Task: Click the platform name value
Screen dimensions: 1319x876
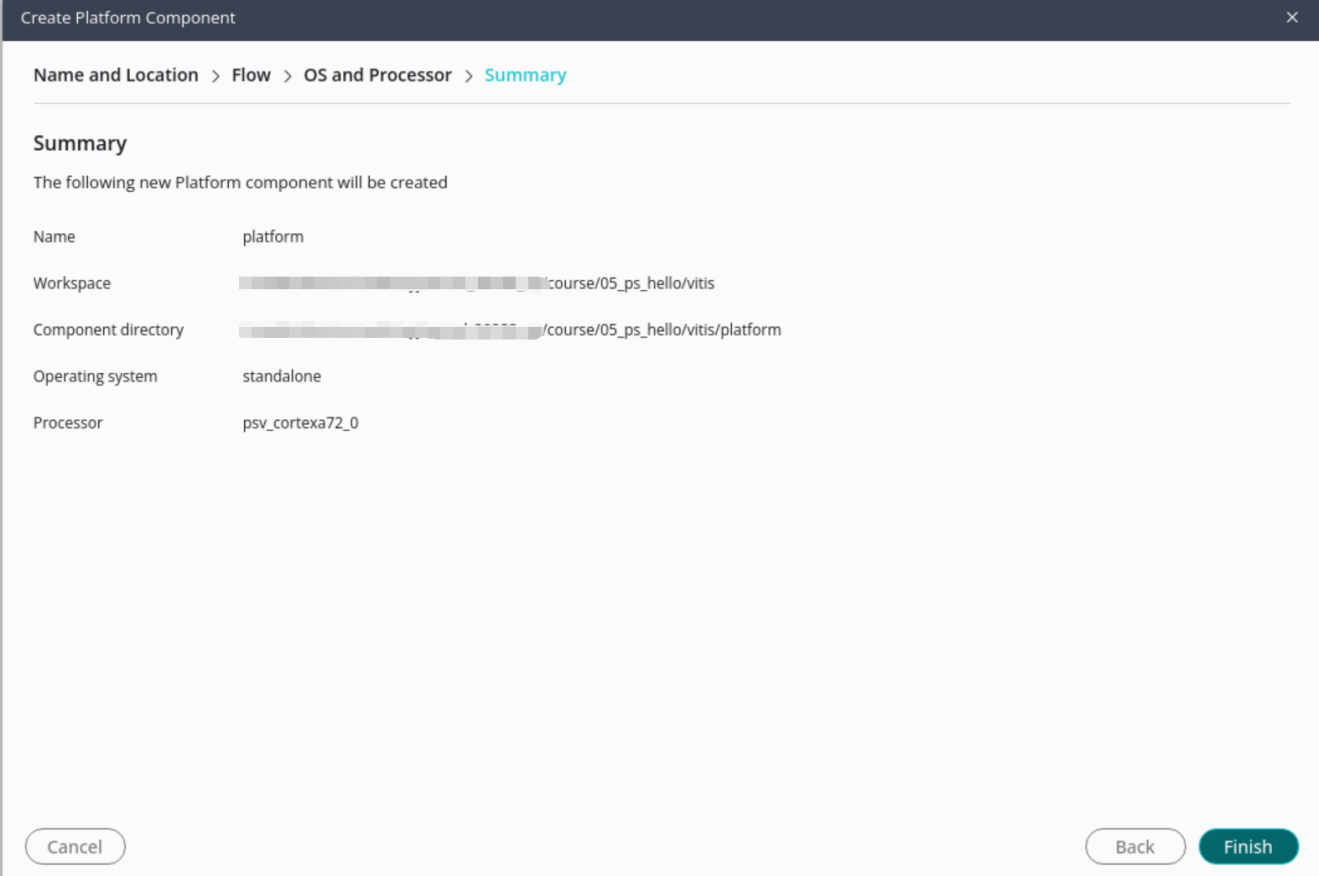Action: pyautogui.click(x=273, y=237)
